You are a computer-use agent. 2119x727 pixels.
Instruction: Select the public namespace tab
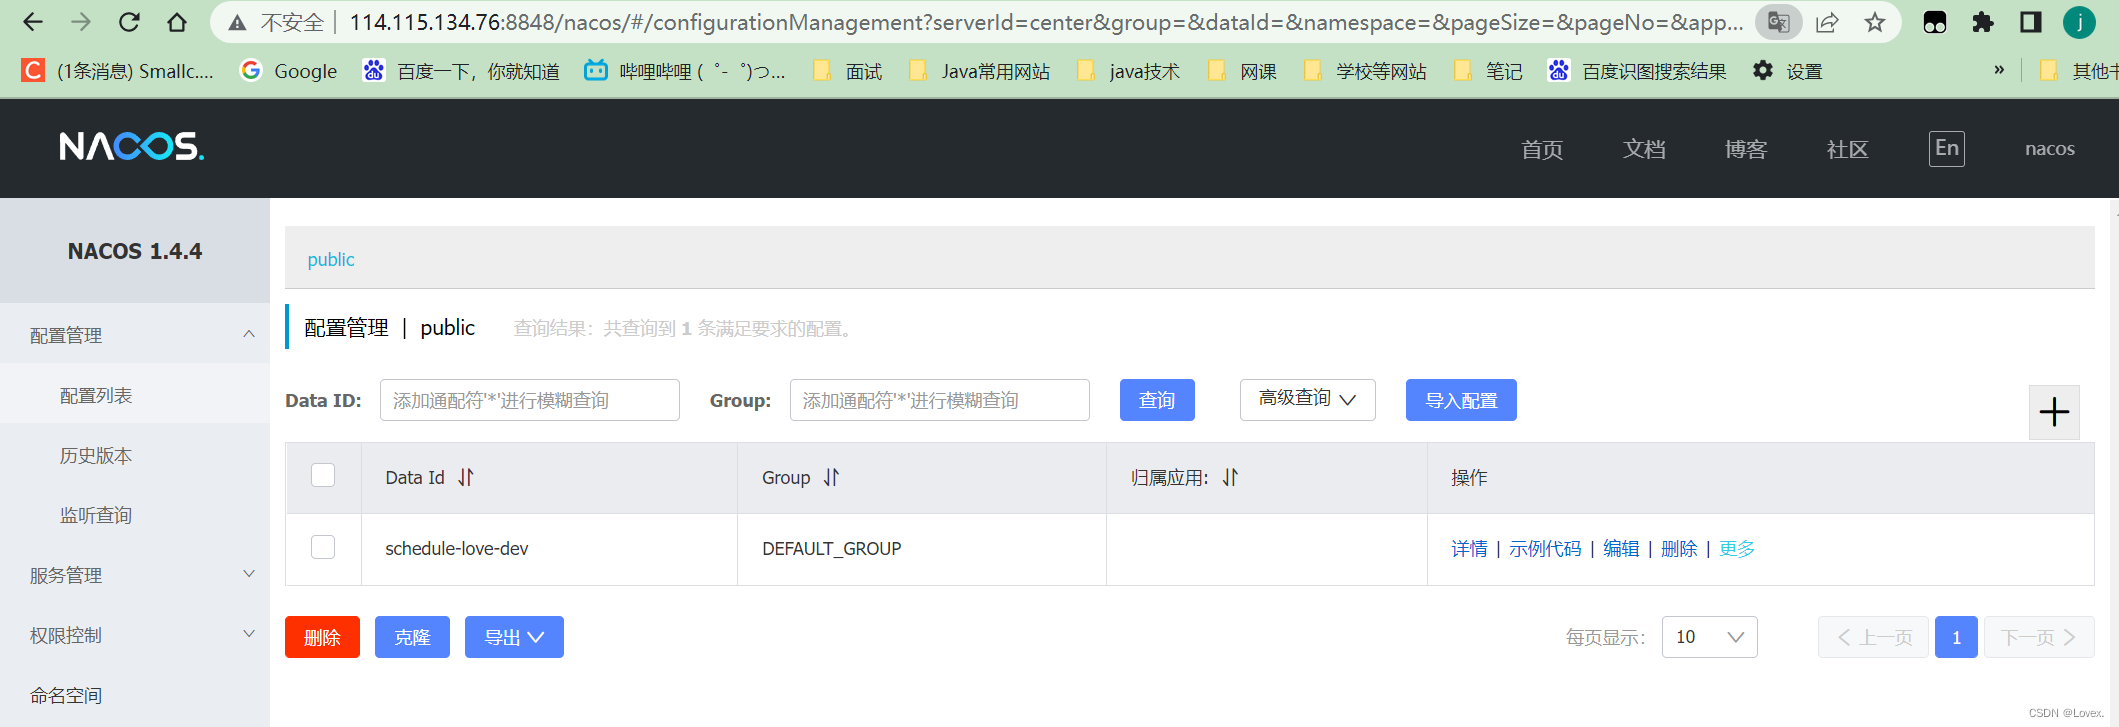click(331, 259)
